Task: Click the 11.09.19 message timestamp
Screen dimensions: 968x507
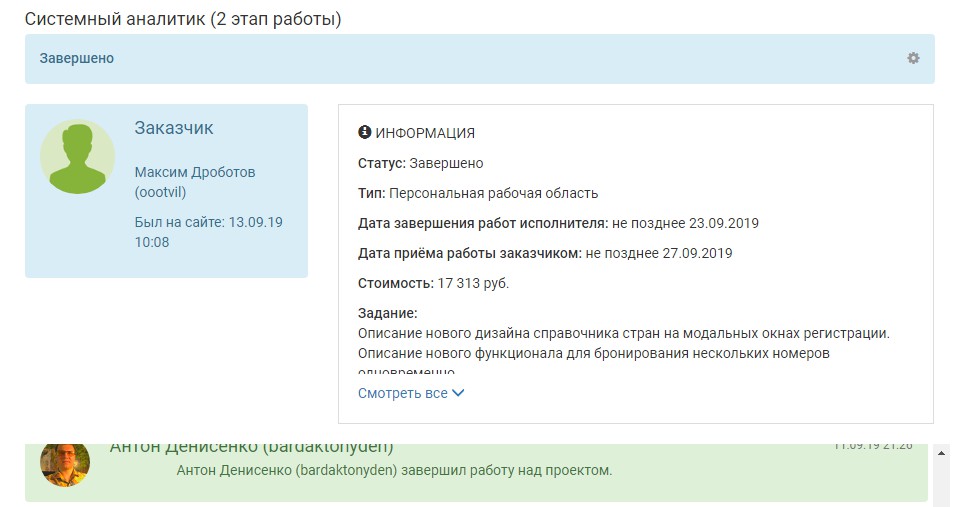Action: [873, 446]
